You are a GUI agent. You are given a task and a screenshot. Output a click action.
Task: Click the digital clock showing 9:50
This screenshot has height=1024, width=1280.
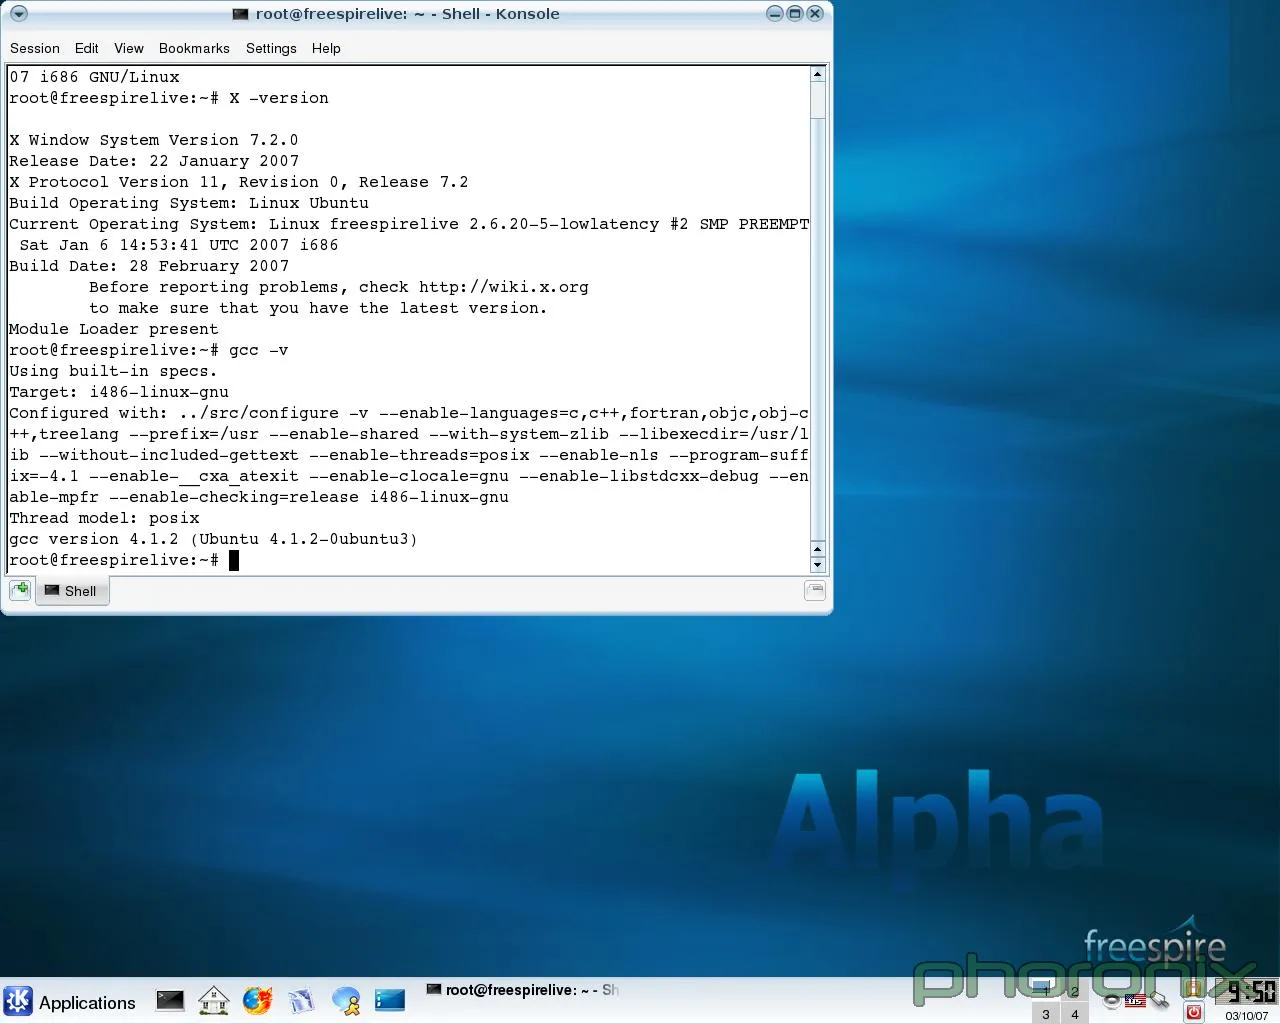click(x=1247, y=991)
